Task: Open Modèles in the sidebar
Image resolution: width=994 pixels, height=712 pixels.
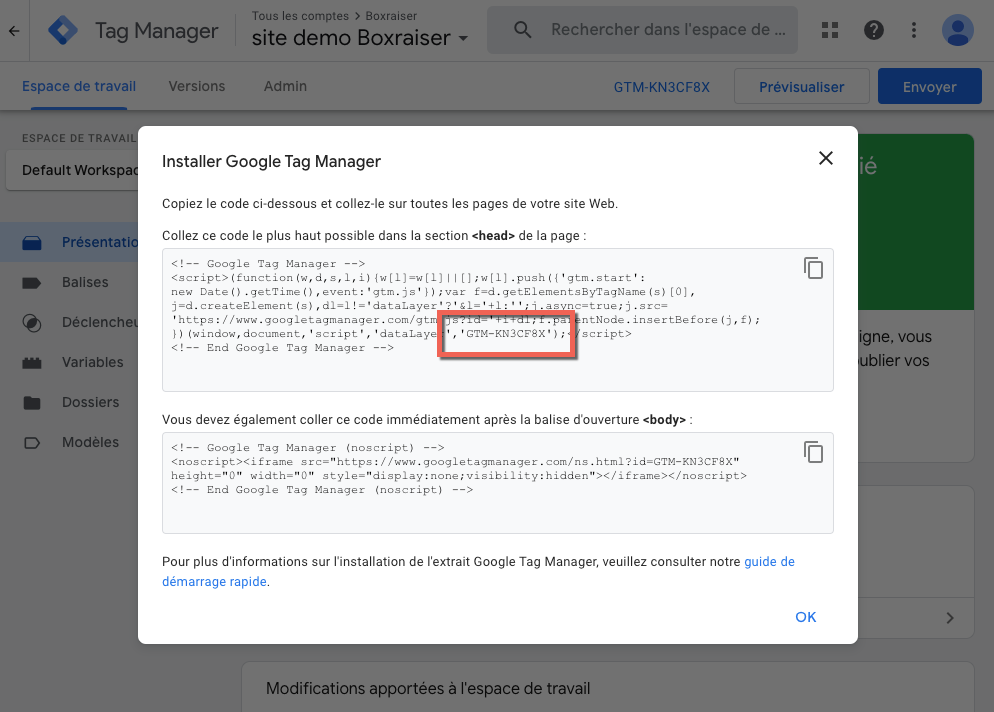Action: [x=90, y=442]
